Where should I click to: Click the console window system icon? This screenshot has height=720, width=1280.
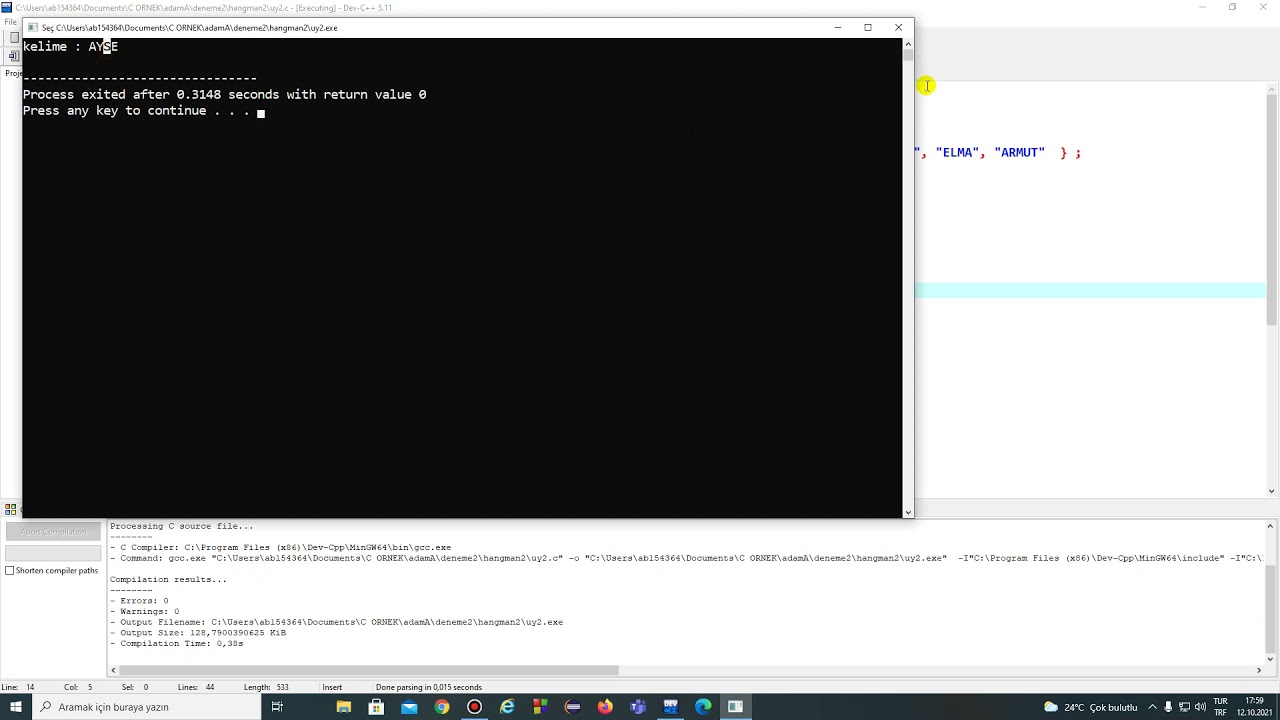pyautogui.click(x=32, y=28)
